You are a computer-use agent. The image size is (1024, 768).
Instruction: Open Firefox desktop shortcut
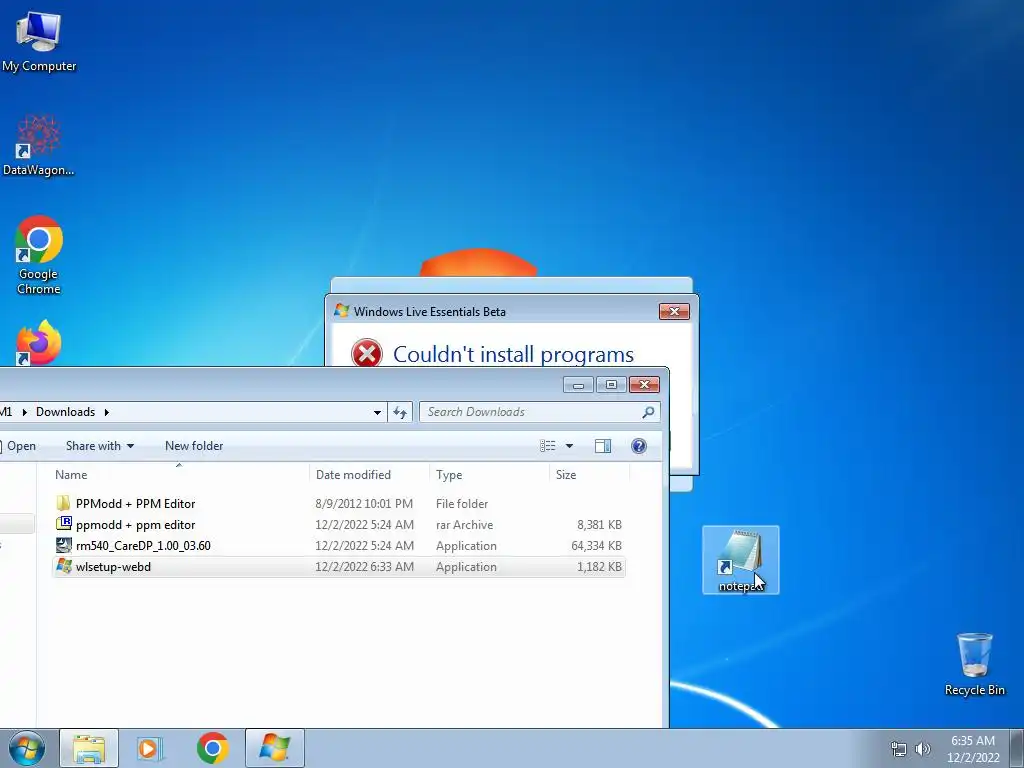[39, 343]
